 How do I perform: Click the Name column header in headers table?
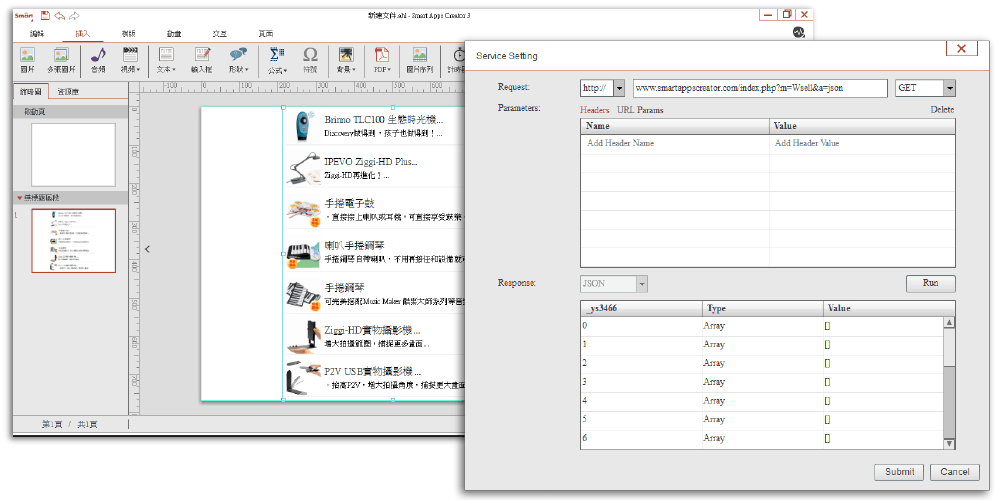pyautogui.click(x=675, y=126)
